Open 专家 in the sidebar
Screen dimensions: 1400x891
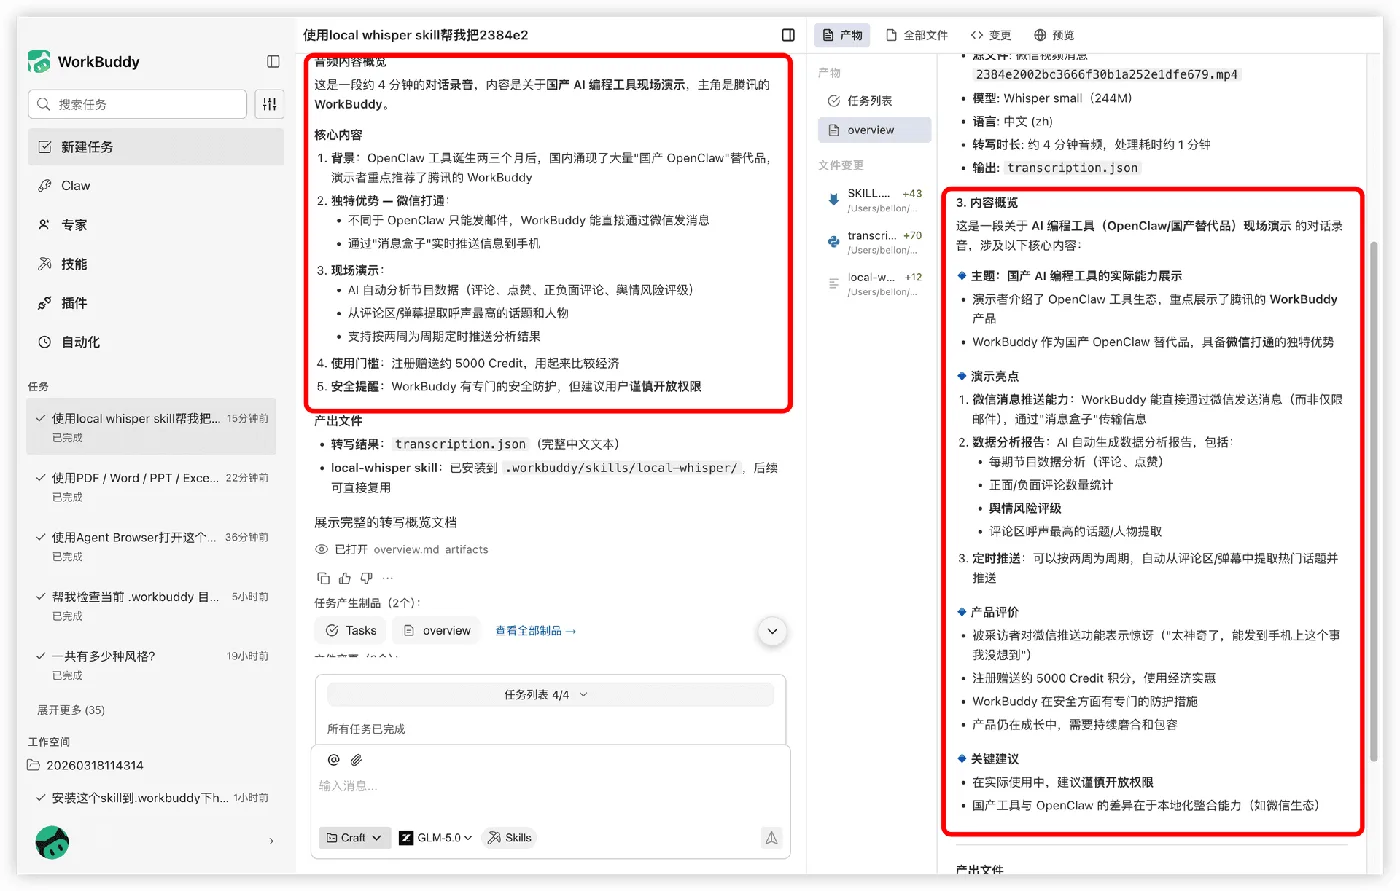[156, 225]
